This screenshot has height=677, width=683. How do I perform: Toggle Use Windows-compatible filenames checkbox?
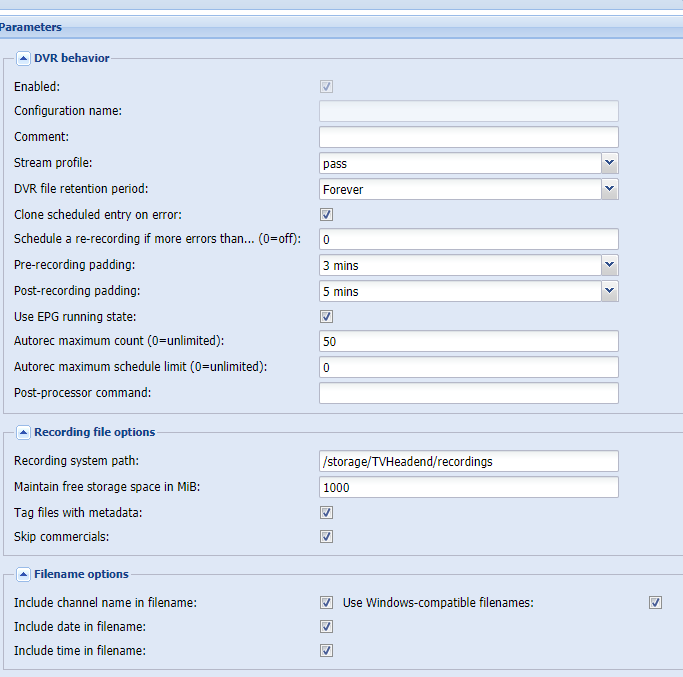point(655,602)
